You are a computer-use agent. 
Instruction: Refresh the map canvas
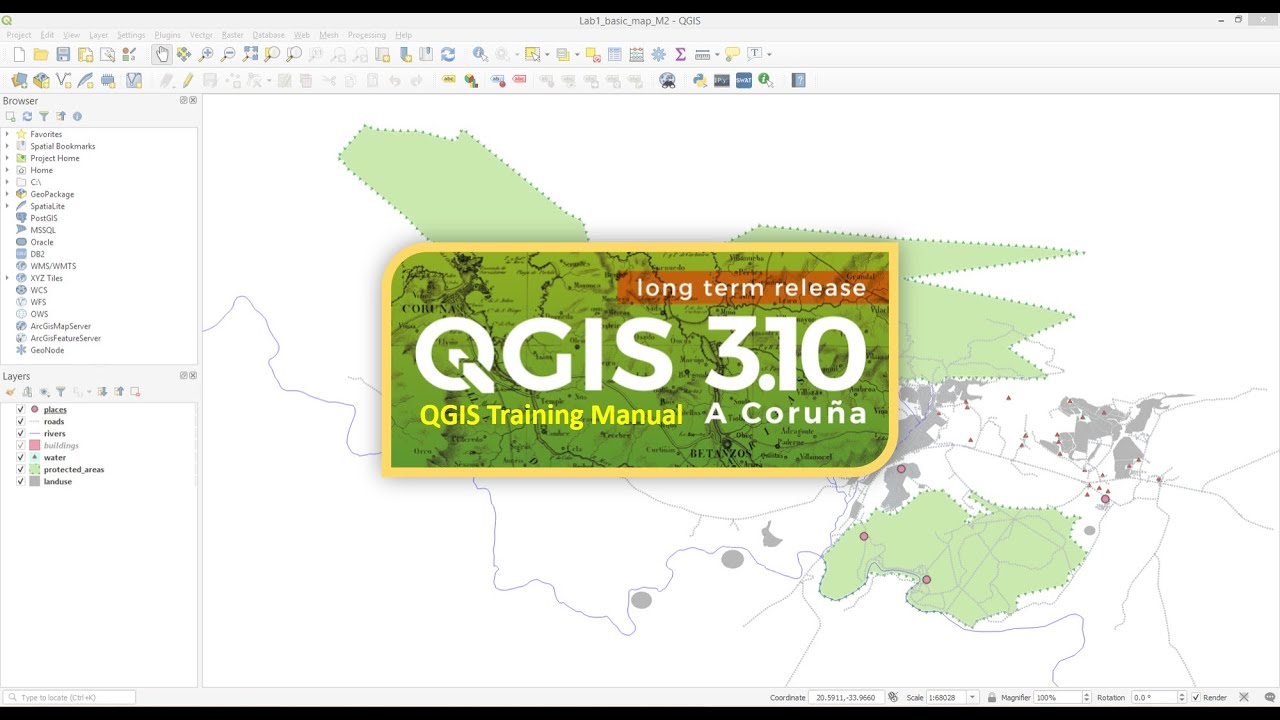448,54
